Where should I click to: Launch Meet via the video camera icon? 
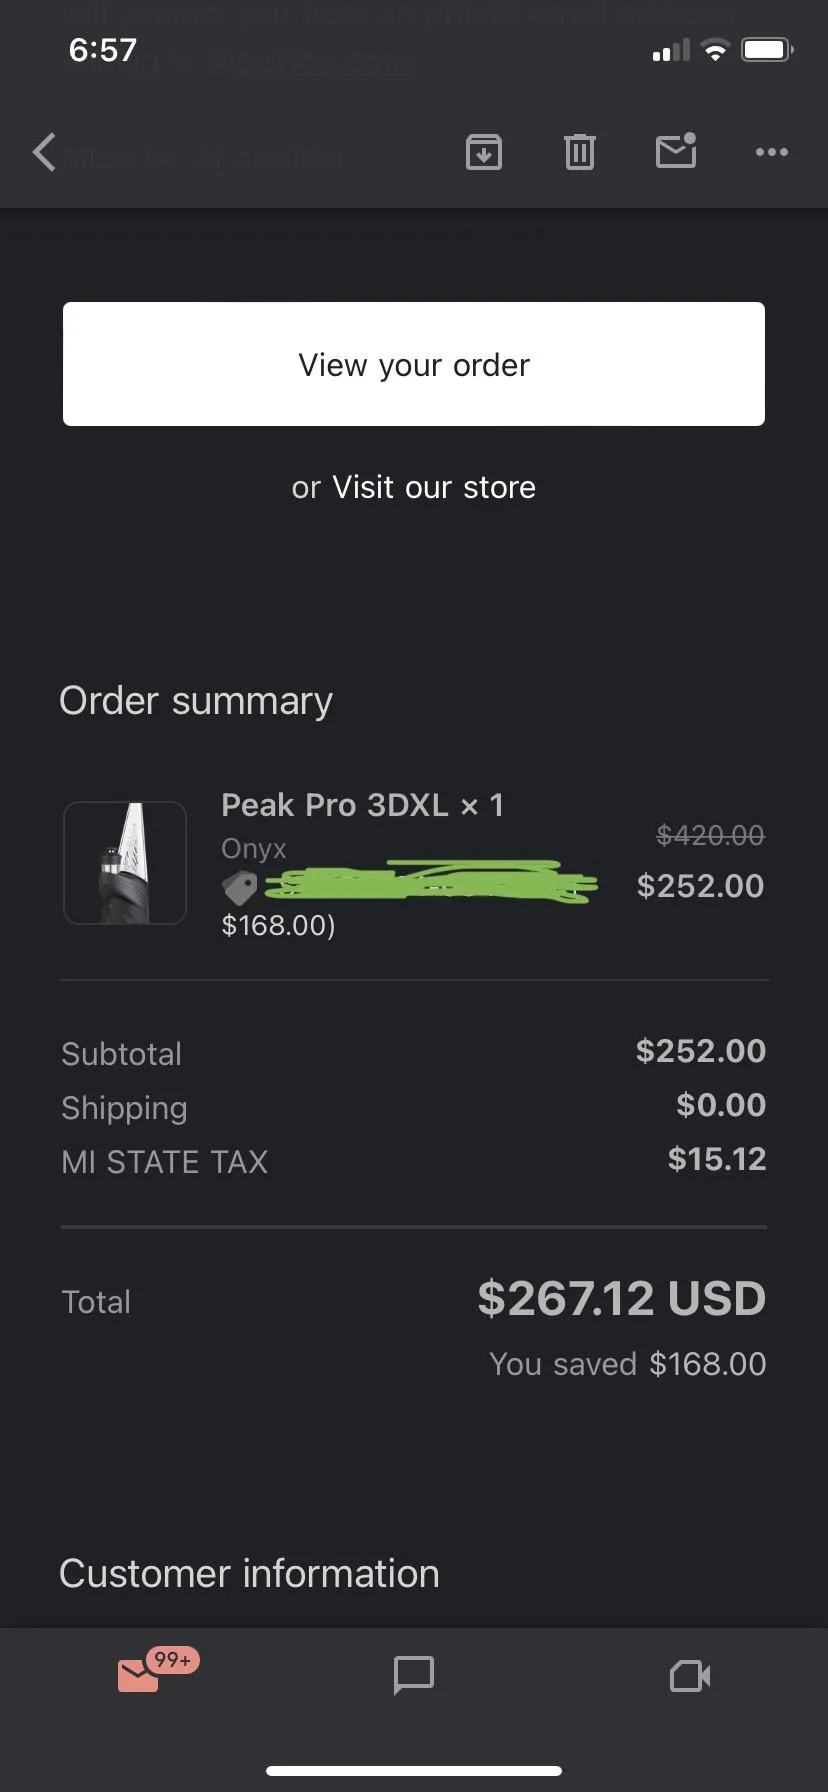(689, 1676)
